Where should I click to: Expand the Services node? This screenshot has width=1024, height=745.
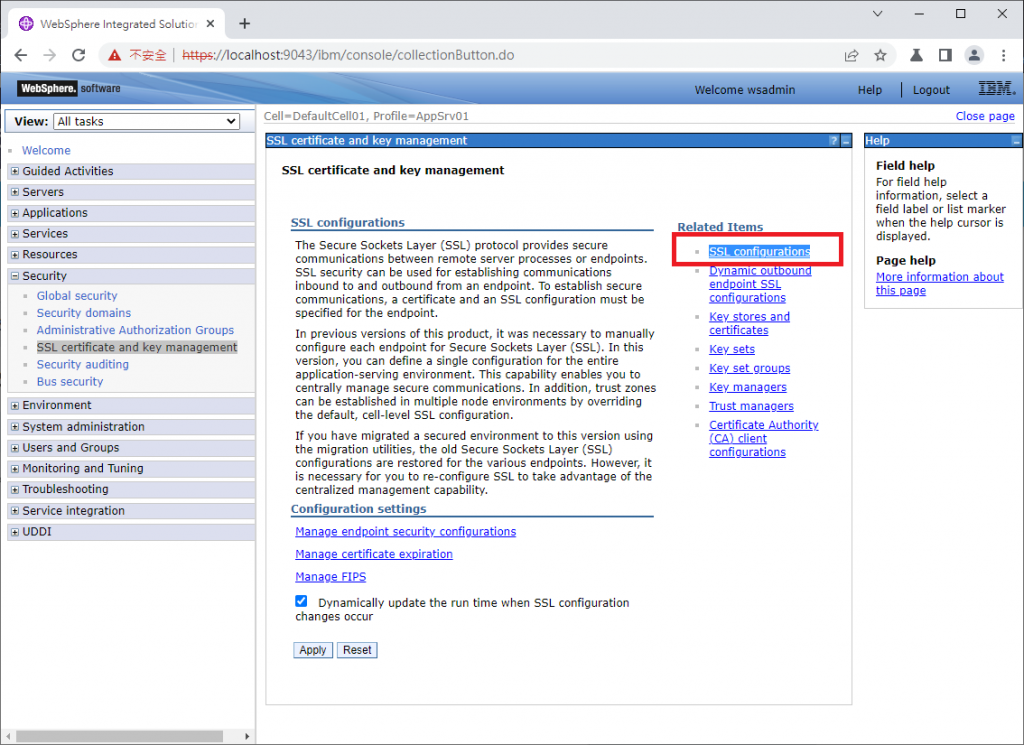coord(15,234)
